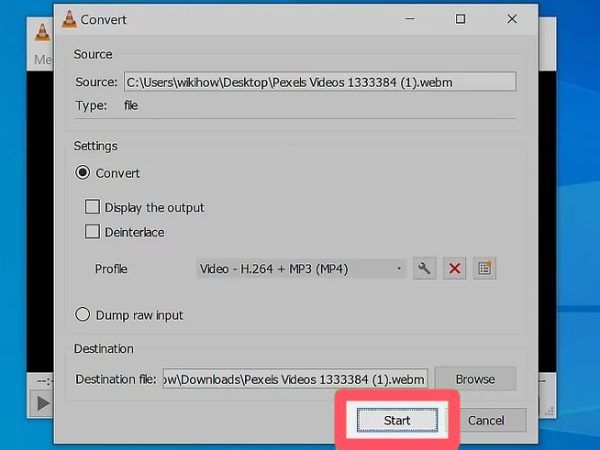Open the Profile dropdown Video - H.264 + MP3 (MP4)
Screen dimensions: 600x450
point(301,269)
